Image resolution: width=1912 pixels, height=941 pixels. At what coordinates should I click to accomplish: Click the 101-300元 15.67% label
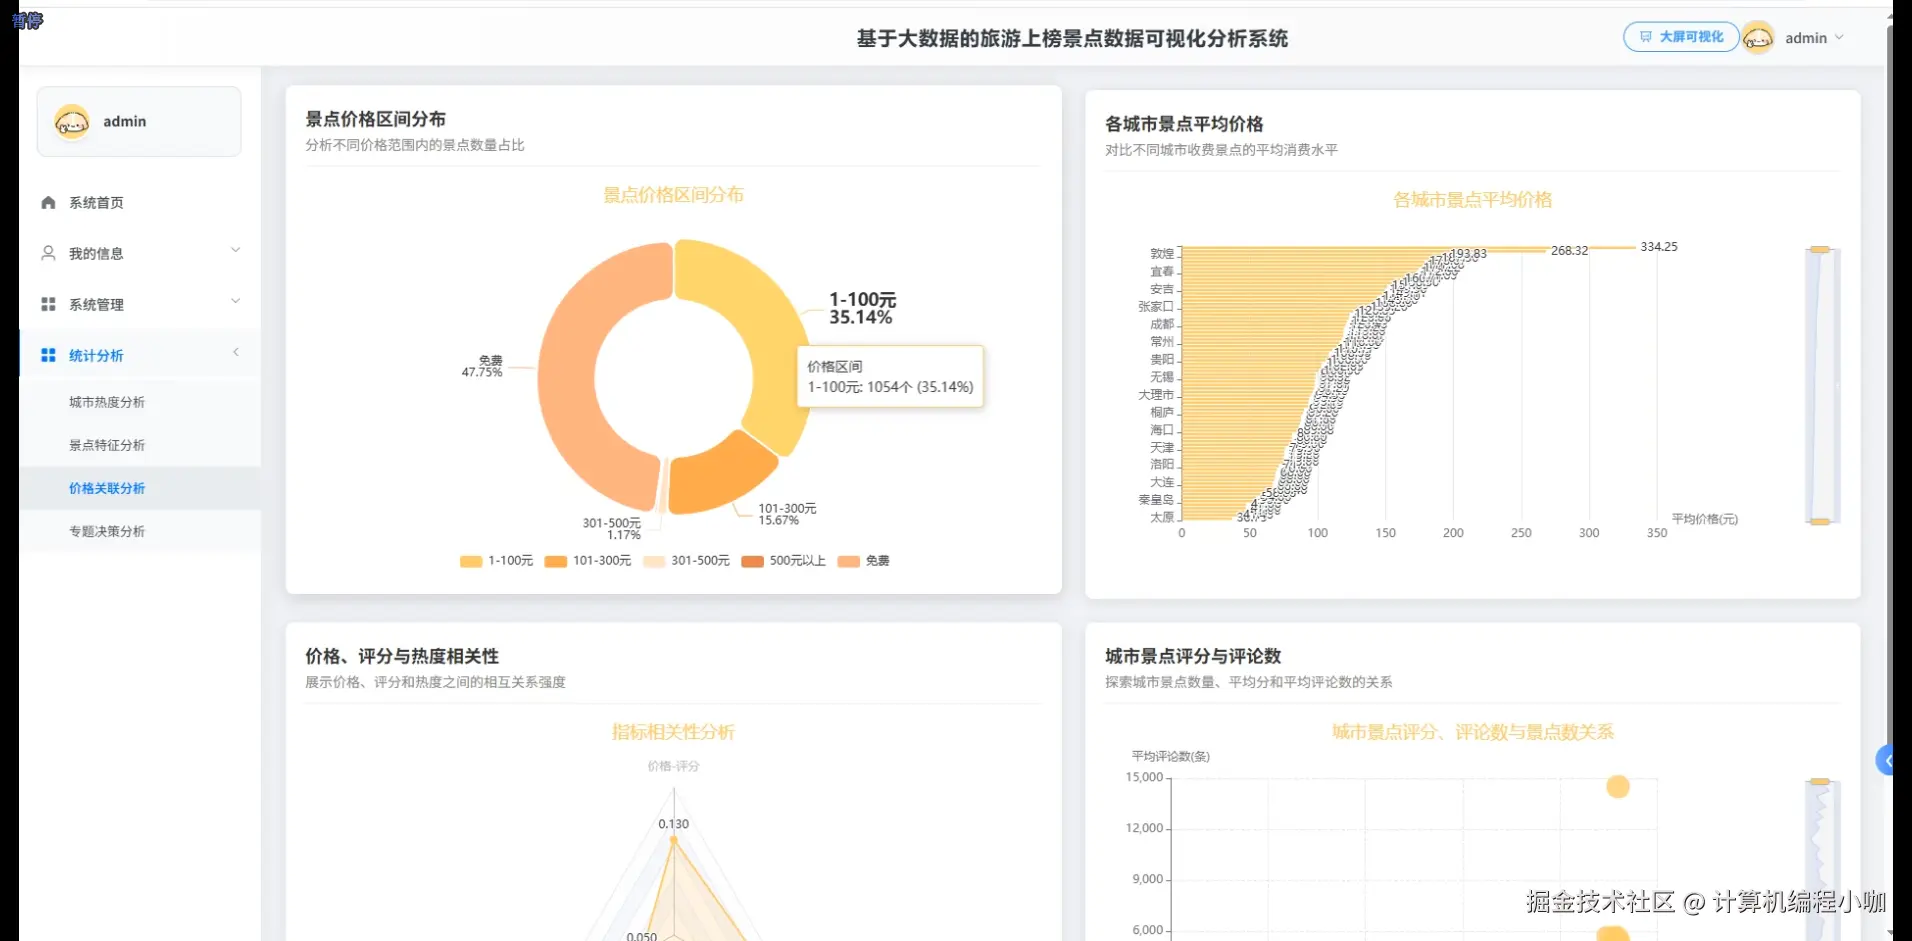coord(787,514)
